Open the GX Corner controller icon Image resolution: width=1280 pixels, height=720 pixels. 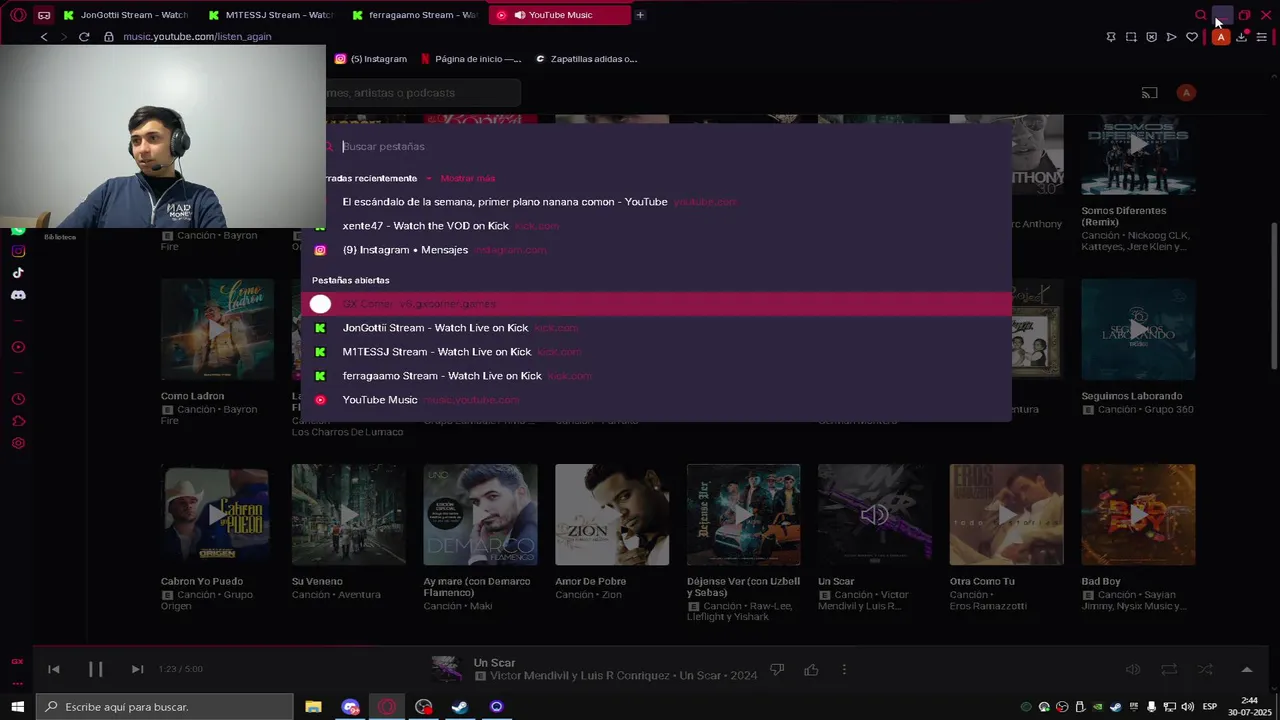44,15
